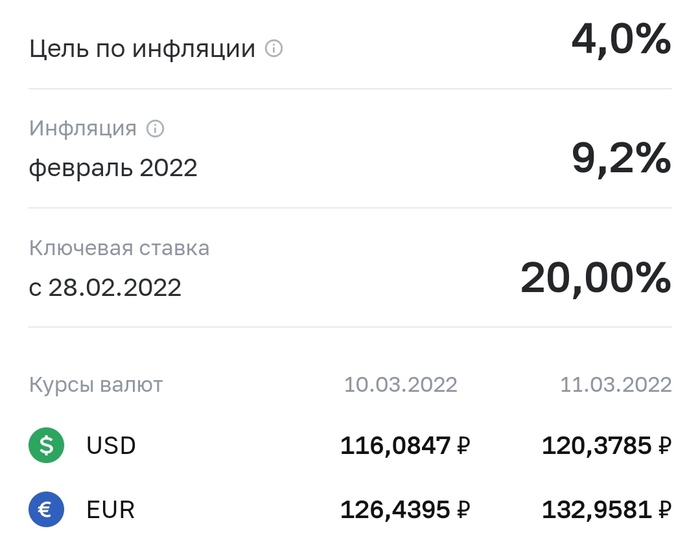700x555 pixels.
Task: Open the Цель по инфляции link
Action: click(x=142, y=48)
